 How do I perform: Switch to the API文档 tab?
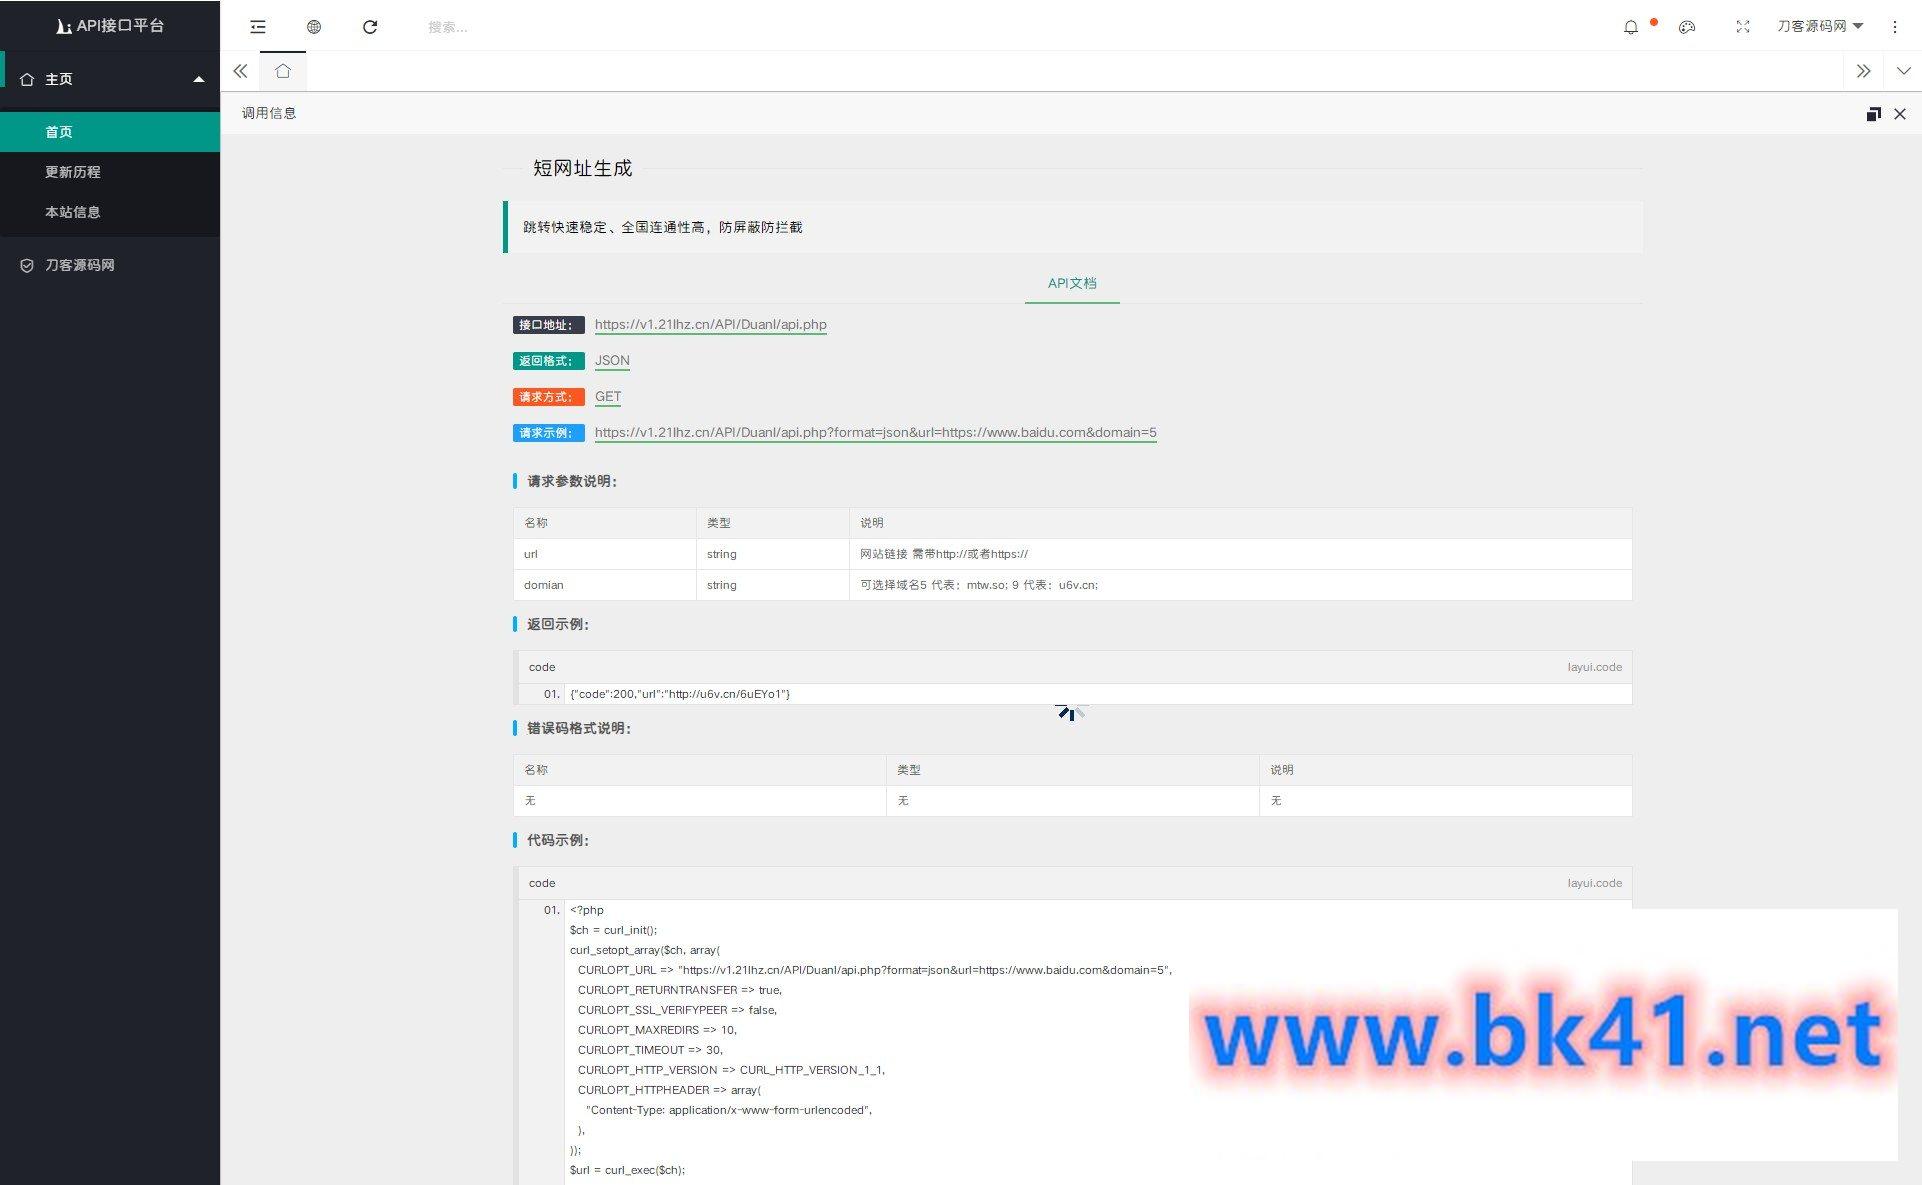[1072, 283]
